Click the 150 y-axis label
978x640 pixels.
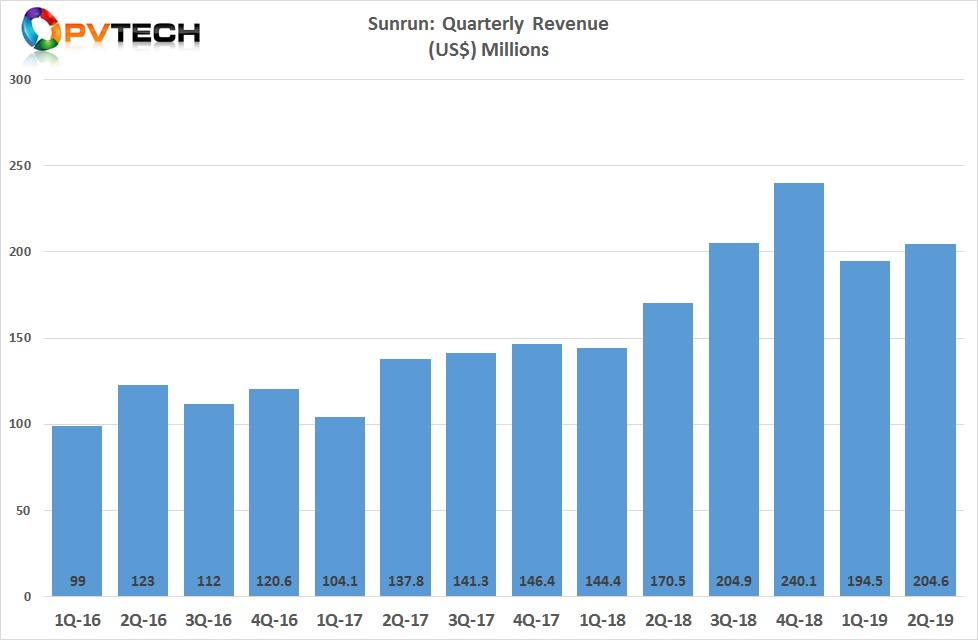pyautogui.click(x=20, y=338)
